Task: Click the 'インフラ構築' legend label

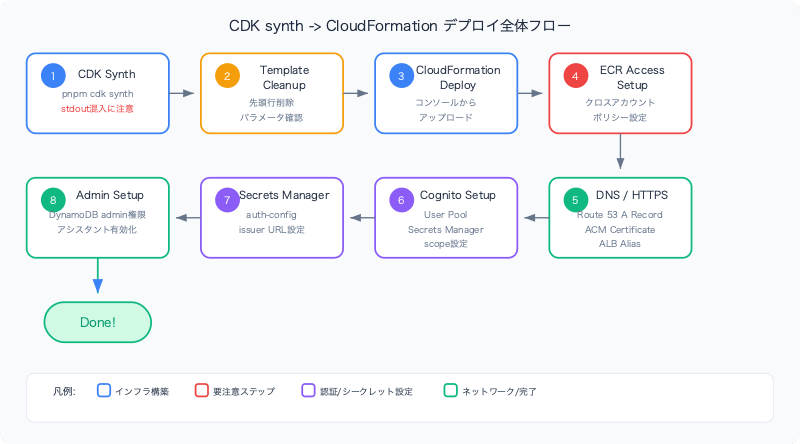Action: 142,391
